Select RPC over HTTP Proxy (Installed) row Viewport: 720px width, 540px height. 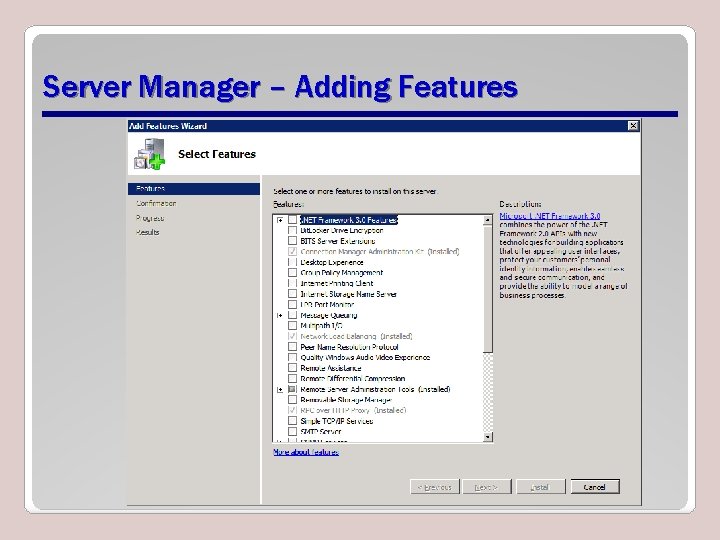tap(353, 410)
